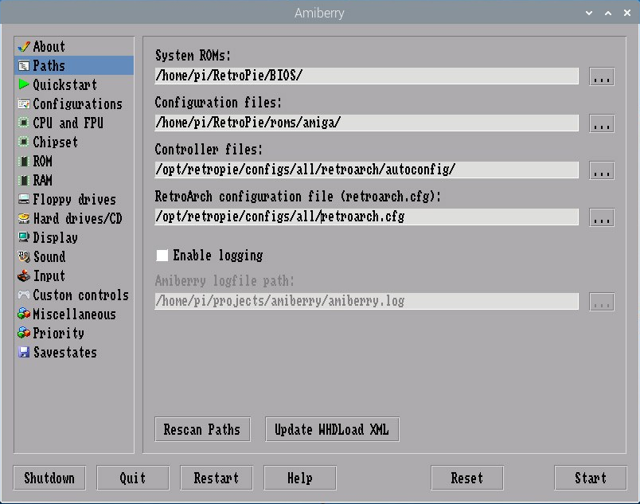Click the Custom controls gamepad icon

tap(24, 295)
